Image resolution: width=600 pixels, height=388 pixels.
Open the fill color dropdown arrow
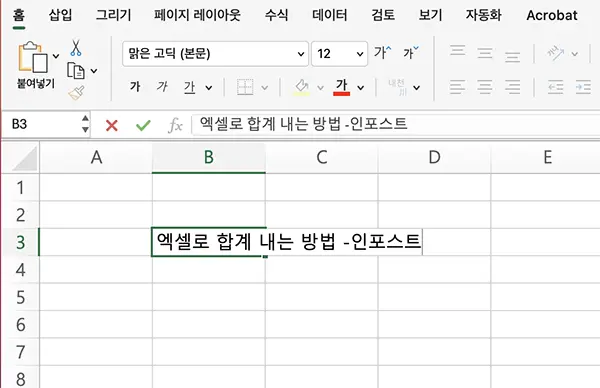tap(321, 88)
